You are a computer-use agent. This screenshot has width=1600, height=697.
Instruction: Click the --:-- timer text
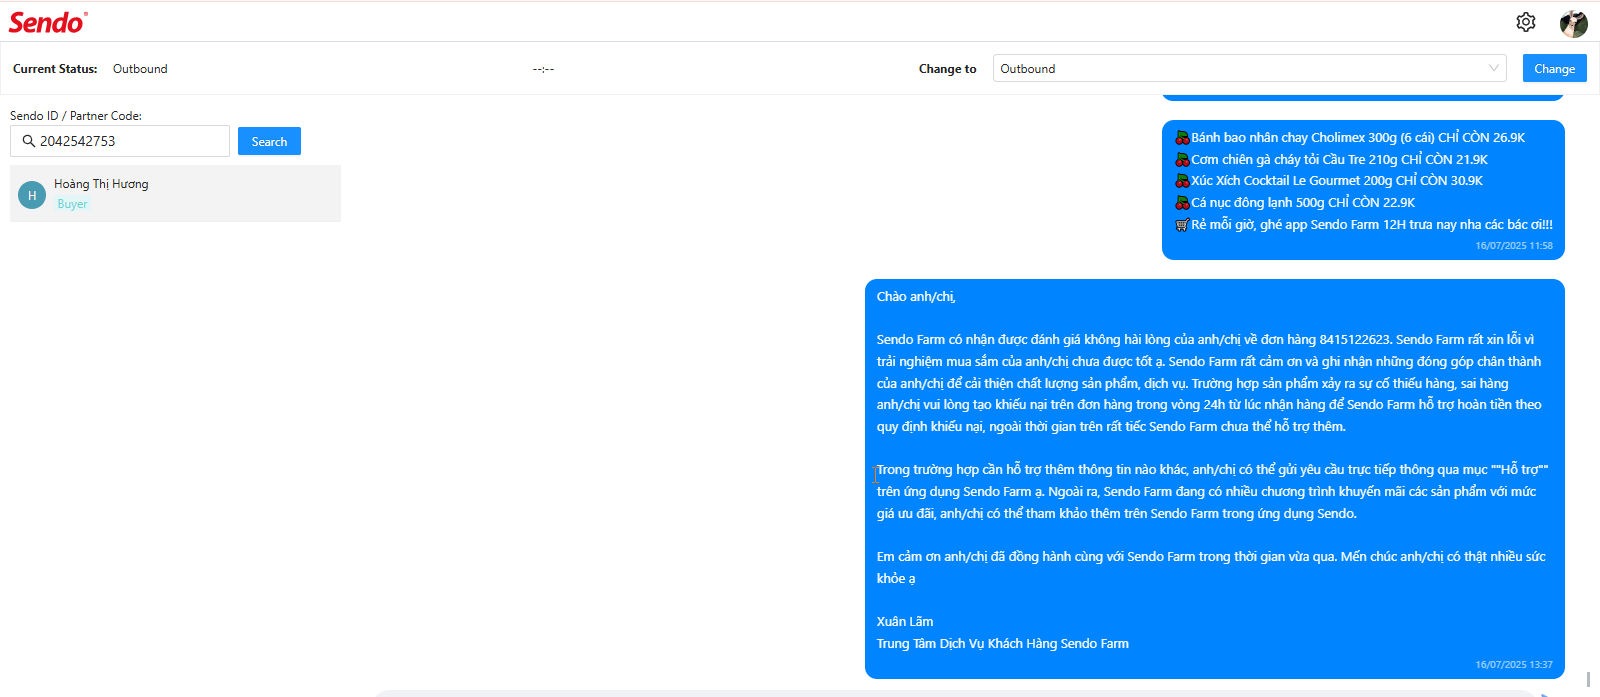543,69
